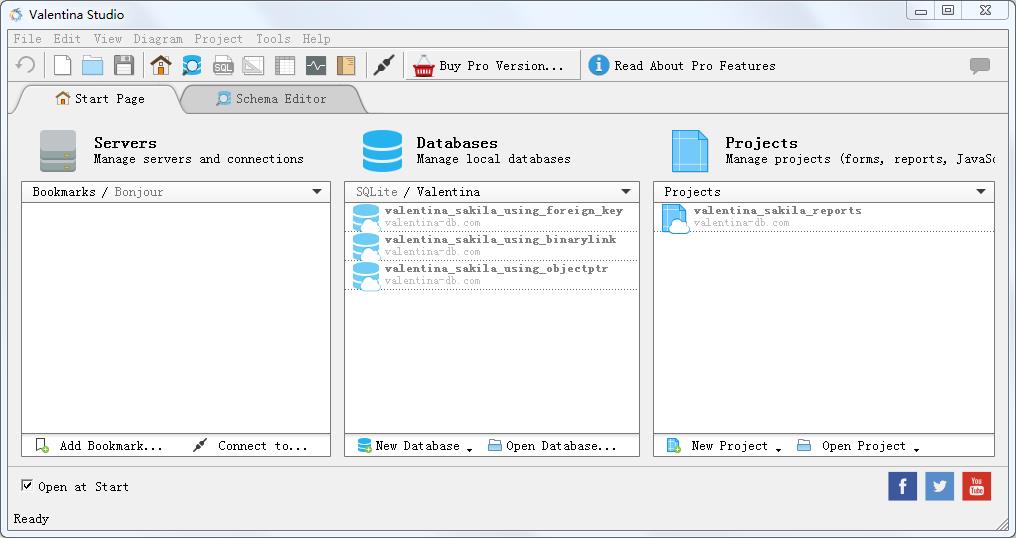1016x538 pixels.
Task: Open Schema Editor toolbar icon
Action: tap(192, 65)
